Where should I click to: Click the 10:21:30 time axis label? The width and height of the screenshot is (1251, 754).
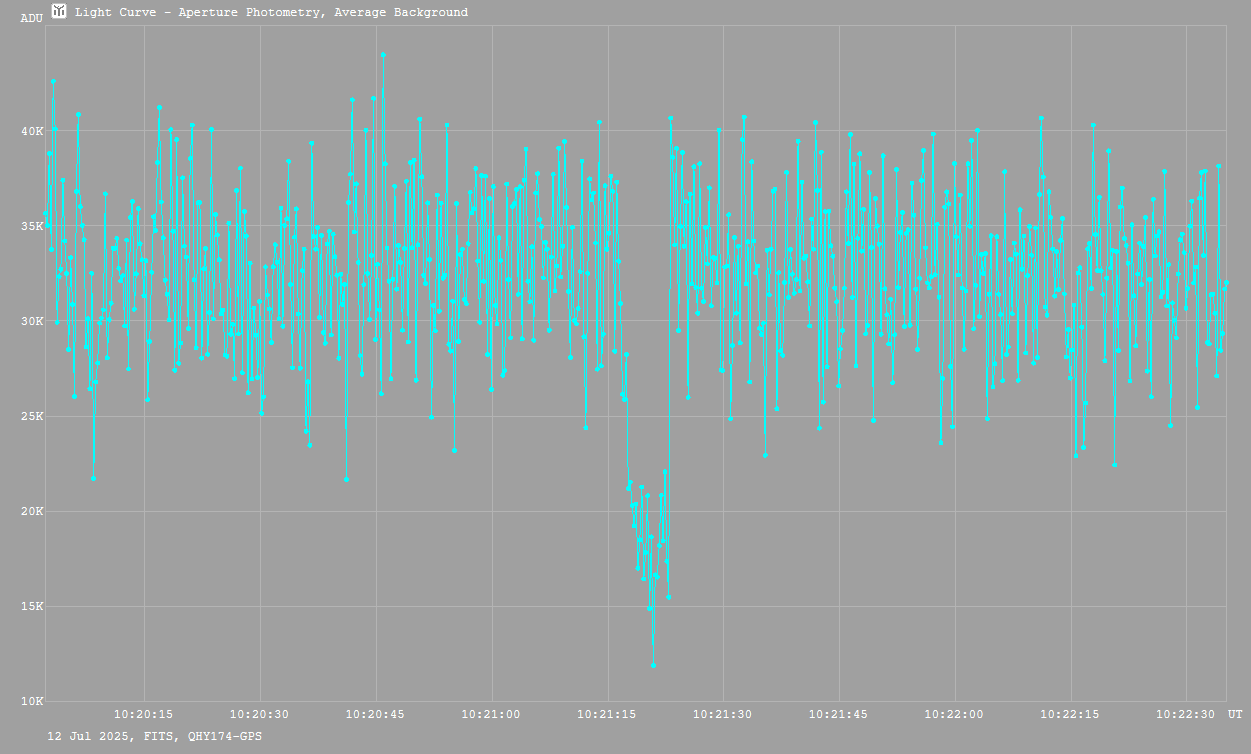[723, 714]
